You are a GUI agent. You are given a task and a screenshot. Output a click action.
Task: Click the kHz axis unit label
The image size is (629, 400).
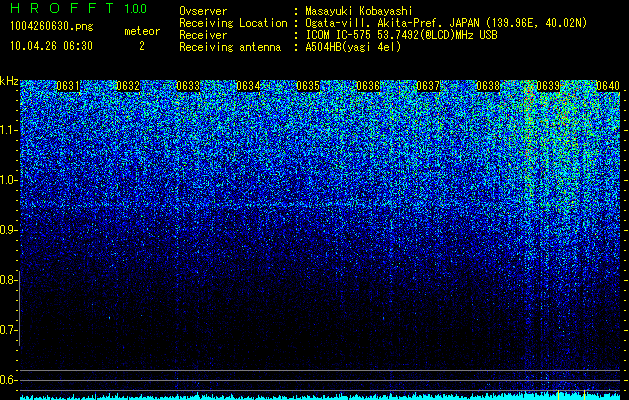coord(10,81)
